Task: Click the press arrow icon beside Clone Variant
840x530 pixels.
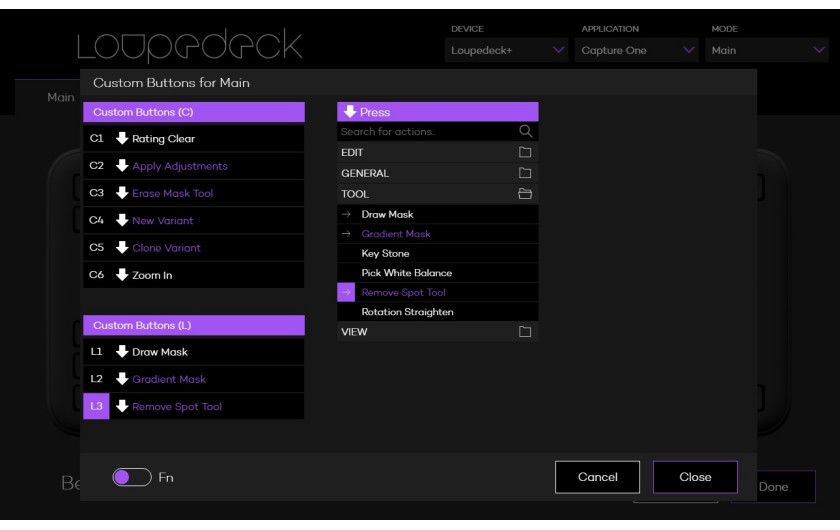Action: [x=122, y=248]
